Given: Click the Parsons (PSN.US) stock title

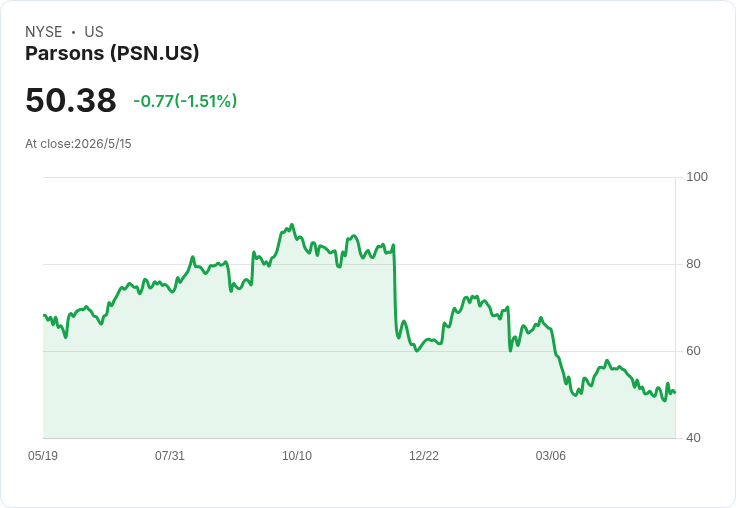Looking at the screenshot, I should pos(112,53).
